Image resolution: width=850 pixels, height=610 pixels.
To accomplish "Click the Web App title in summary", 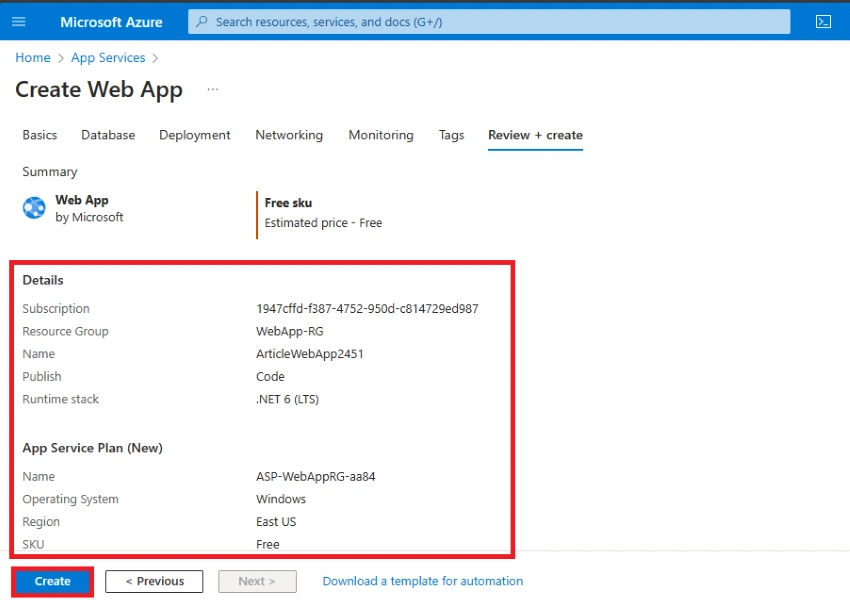I will (82, 200).
